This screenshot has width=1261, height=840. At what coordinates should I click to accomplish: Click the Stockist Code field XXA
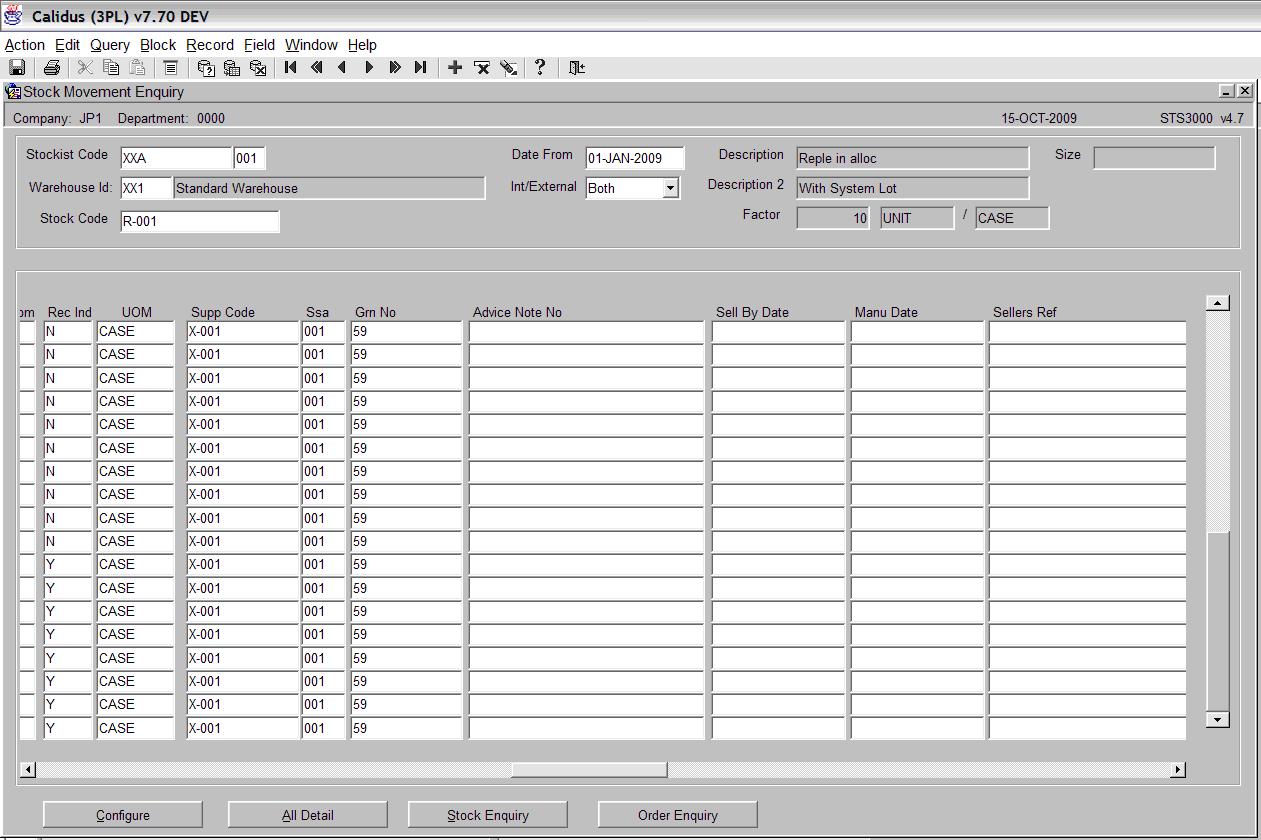[176, 158]
